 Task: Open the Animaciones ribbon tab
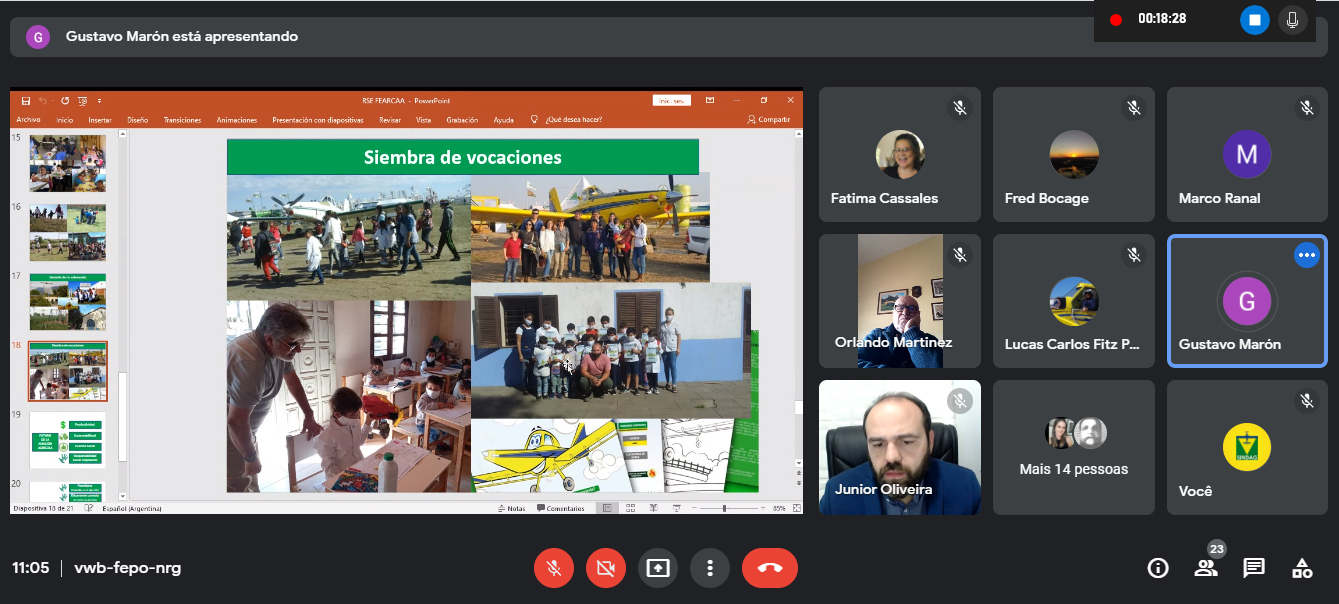tap(237, 120)
